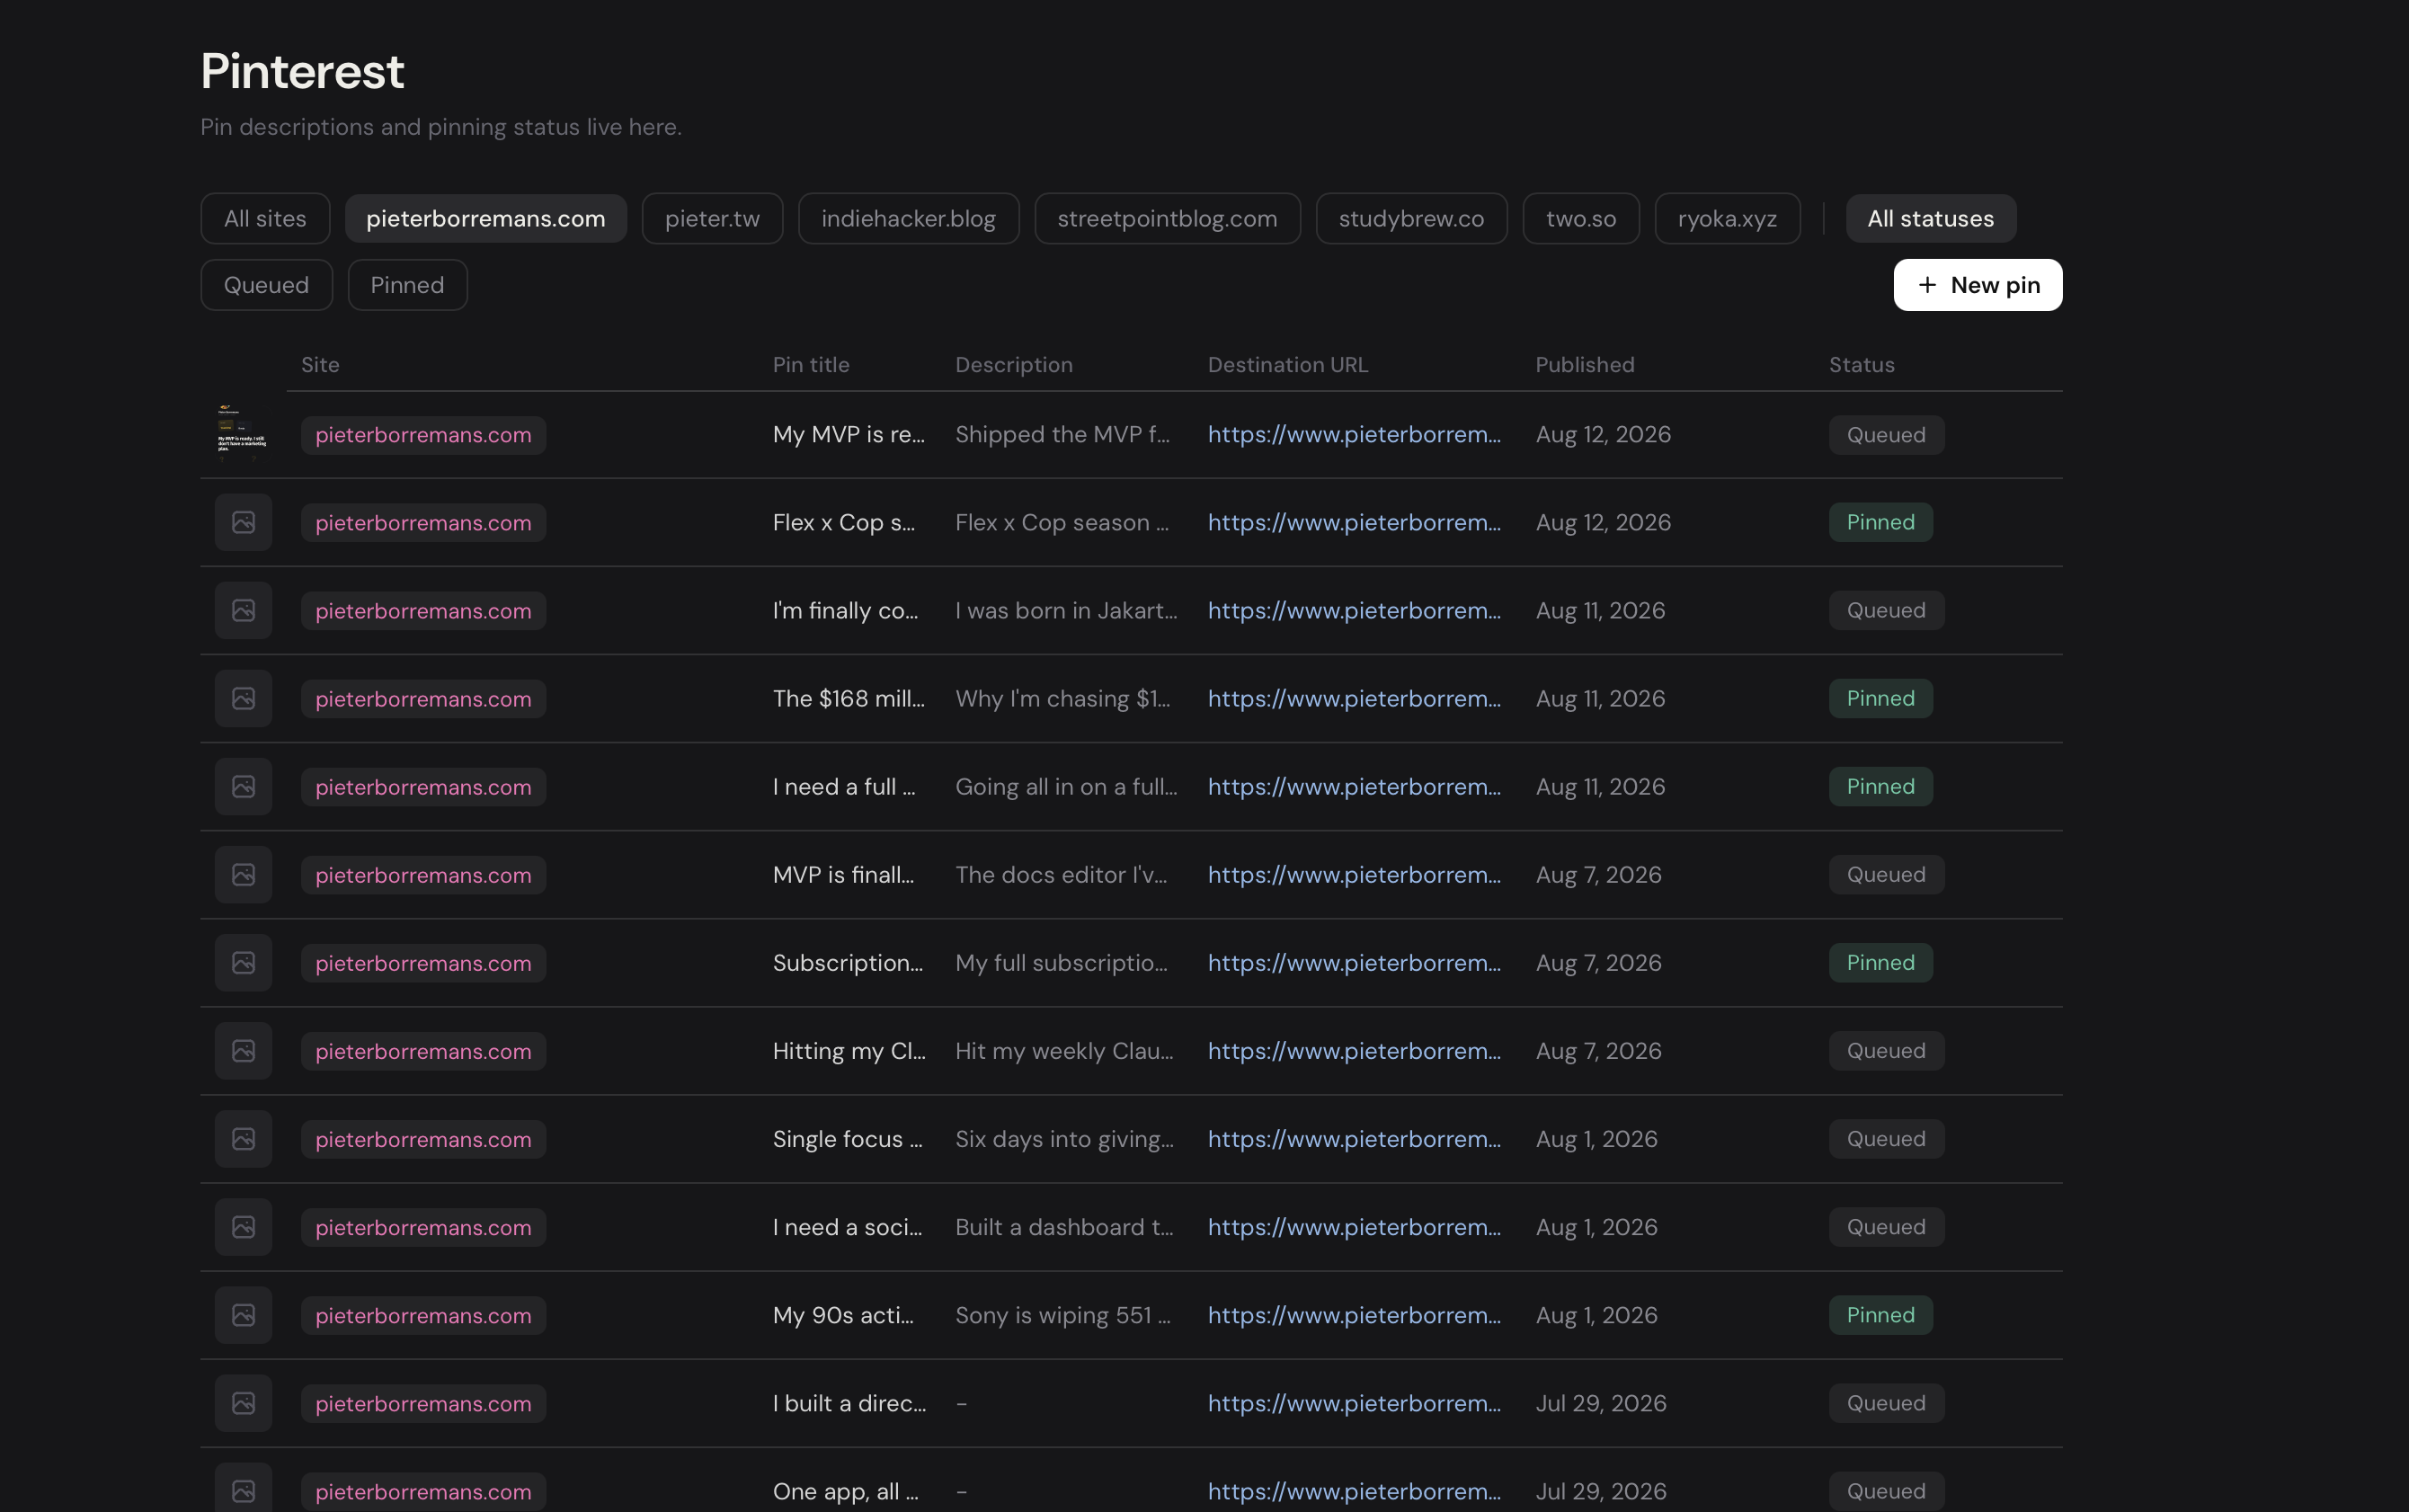Click 'Pin descriptions and pinning status live here.' subtitle

[x=441, y=127]
